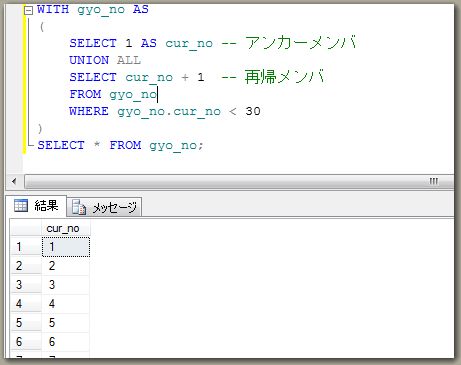
Task: Click gyo_no in the WITH line
Action: click(101, 10)
